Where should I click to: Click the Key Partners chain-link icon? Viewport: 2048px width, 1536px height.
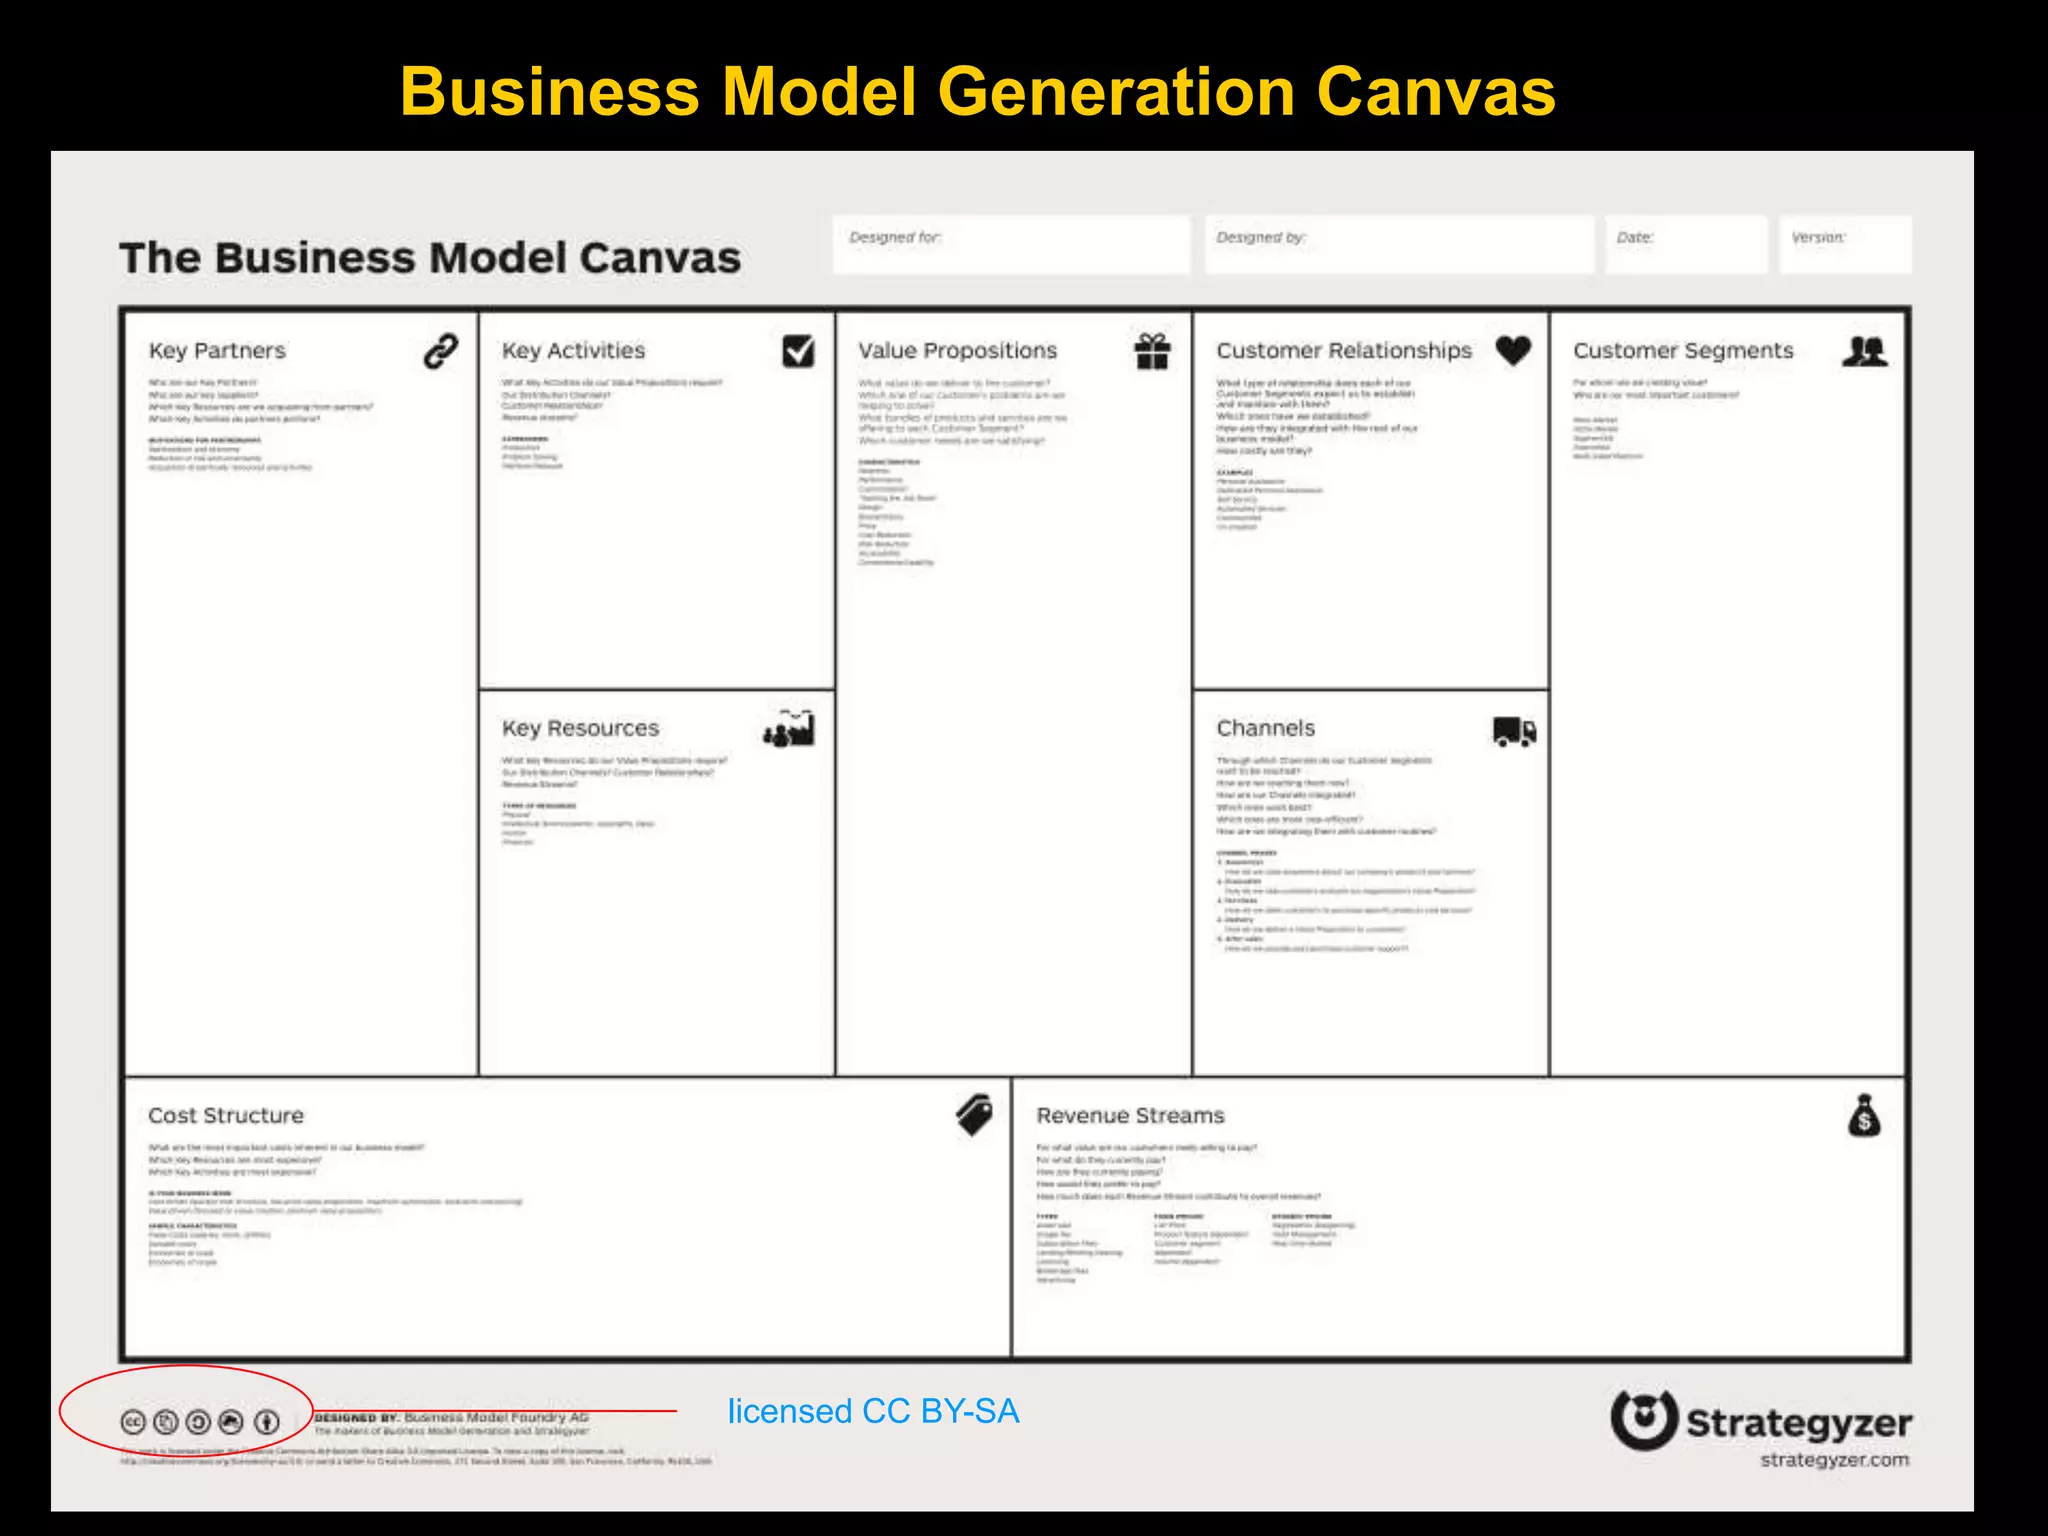(440, 351)
